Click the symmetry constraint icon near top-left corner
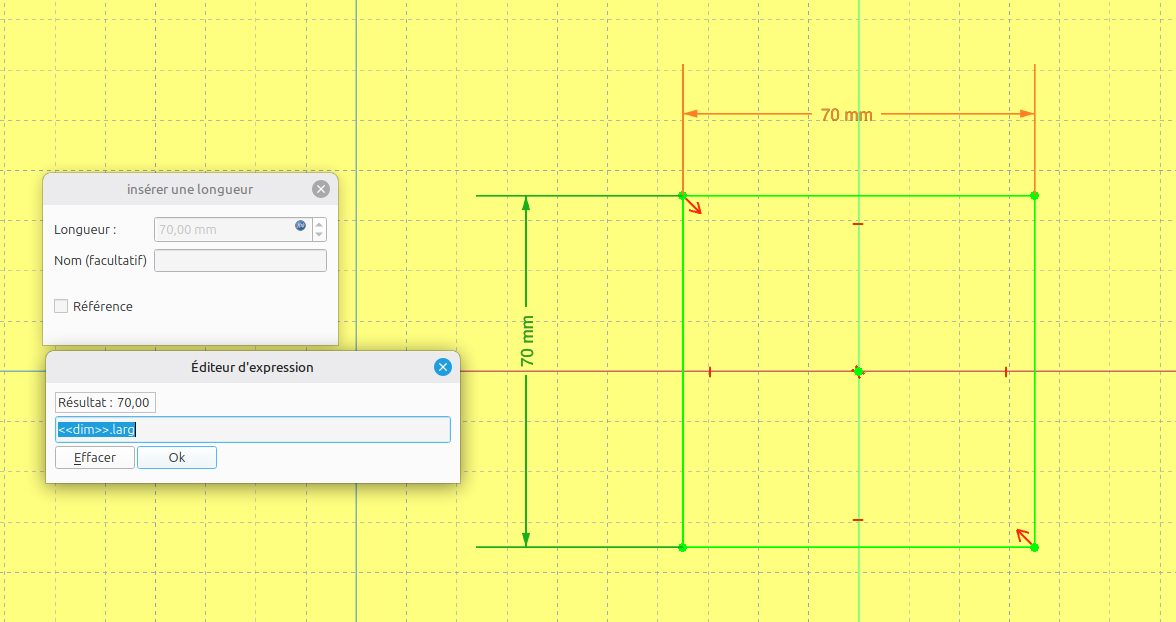The width and height of the screenshot is (1176, 622). pyautogui.click(x=694, y=207)
